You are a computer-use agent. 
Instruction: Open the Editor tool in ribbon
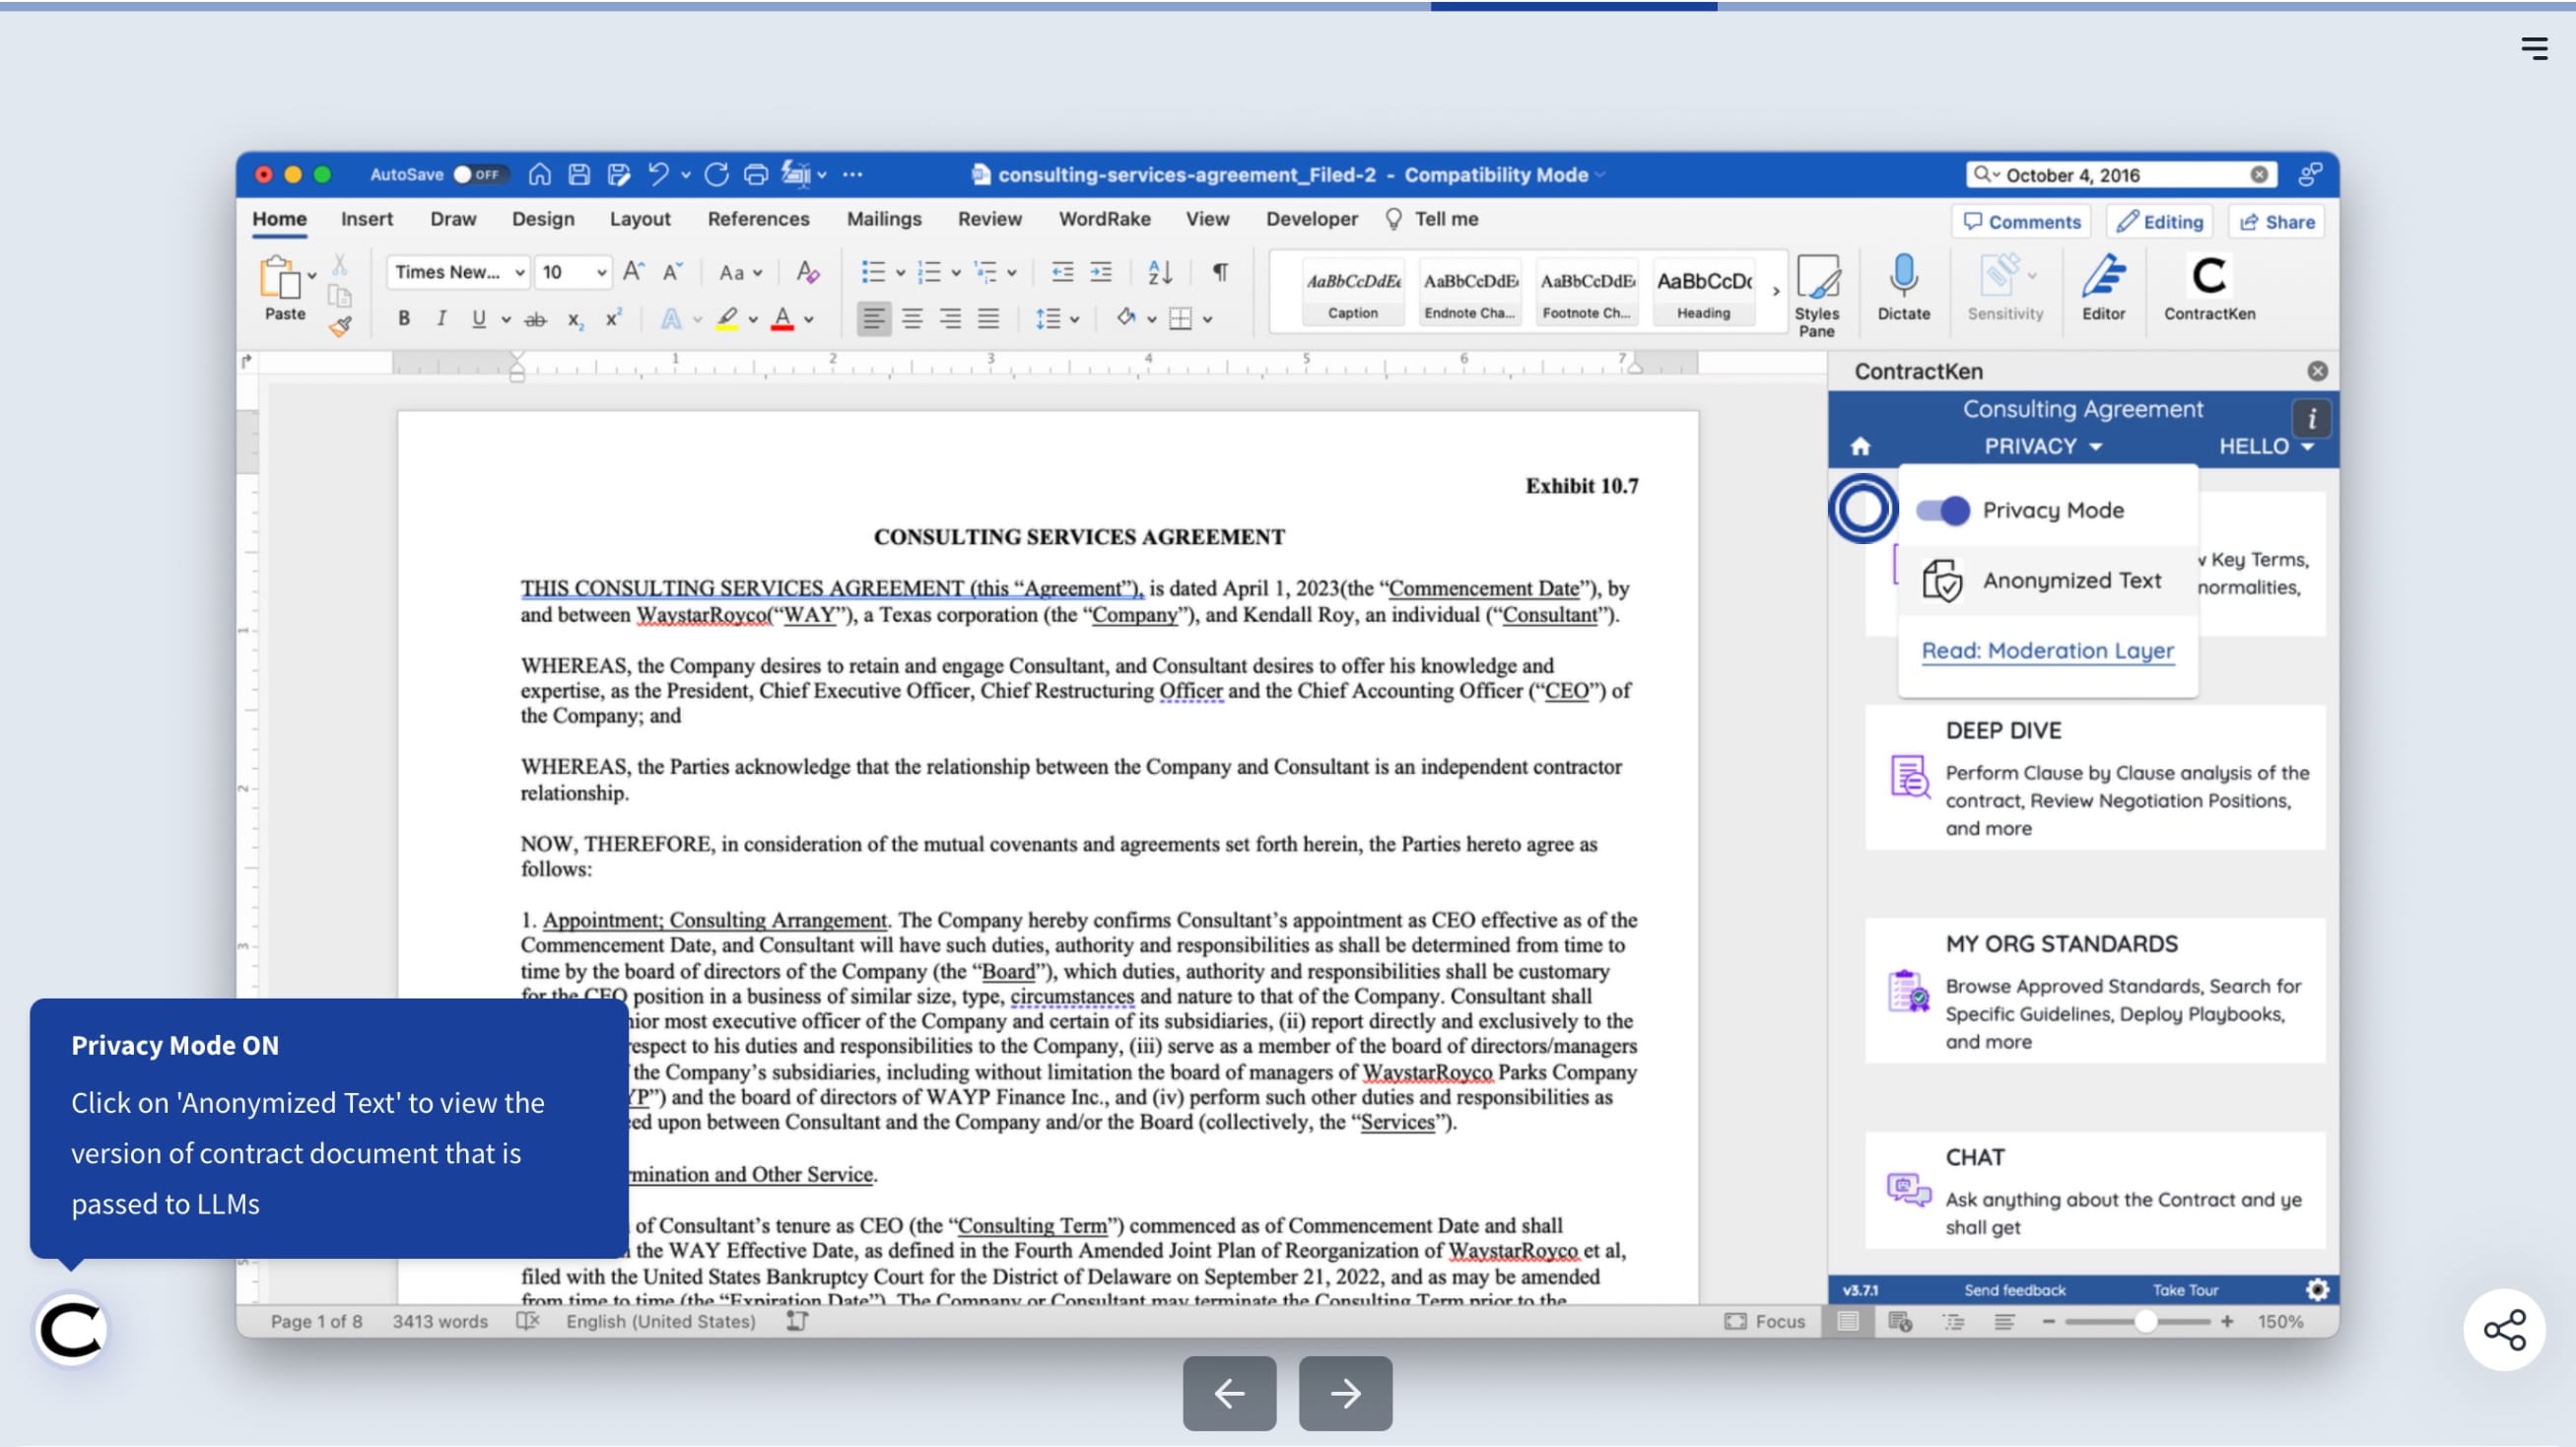2103,277
